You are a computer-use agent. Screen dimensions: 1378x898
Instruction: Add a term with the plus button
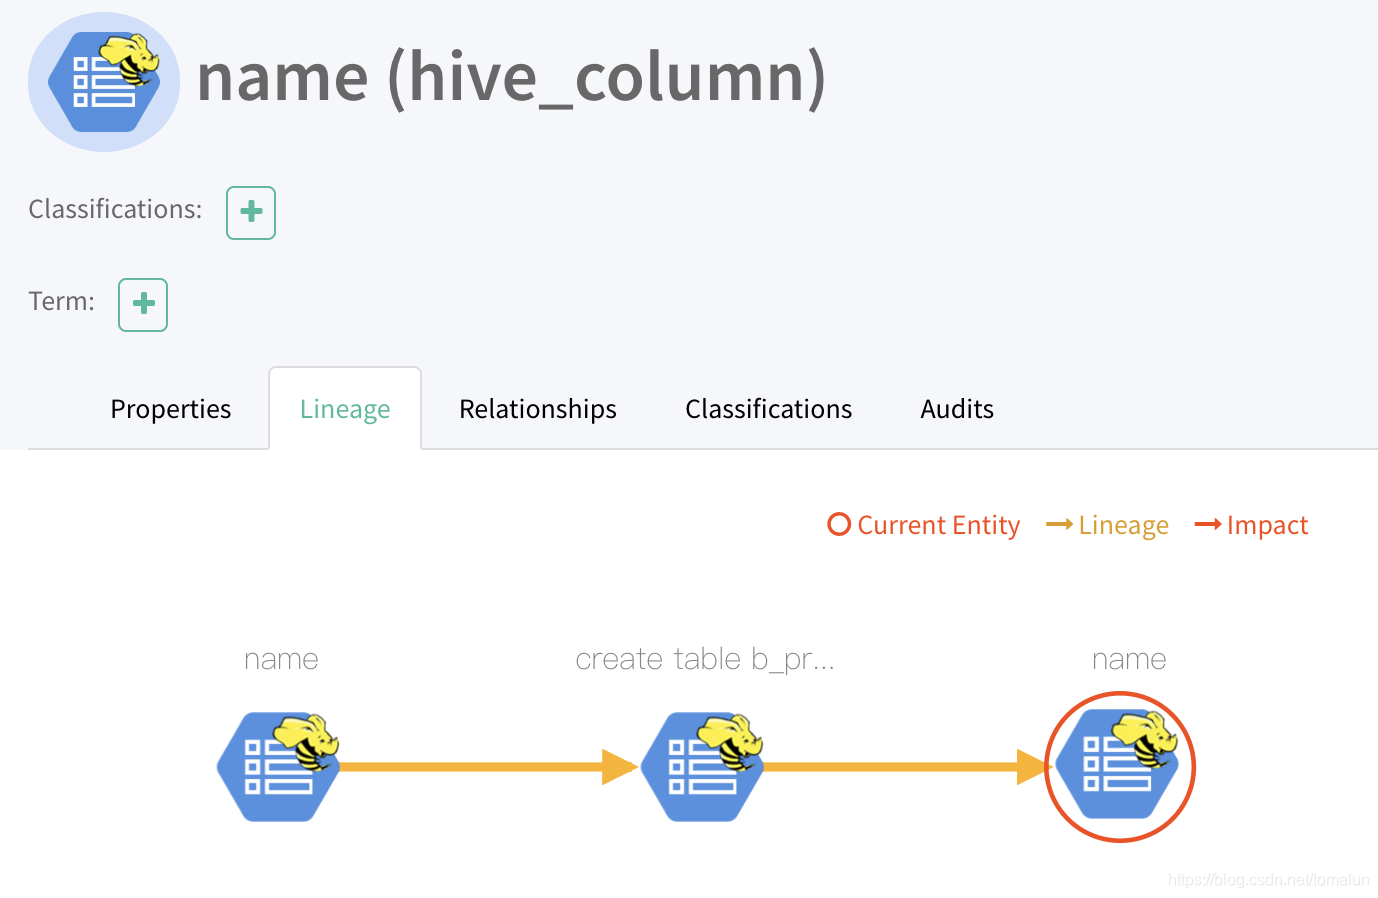click(143, 304)
